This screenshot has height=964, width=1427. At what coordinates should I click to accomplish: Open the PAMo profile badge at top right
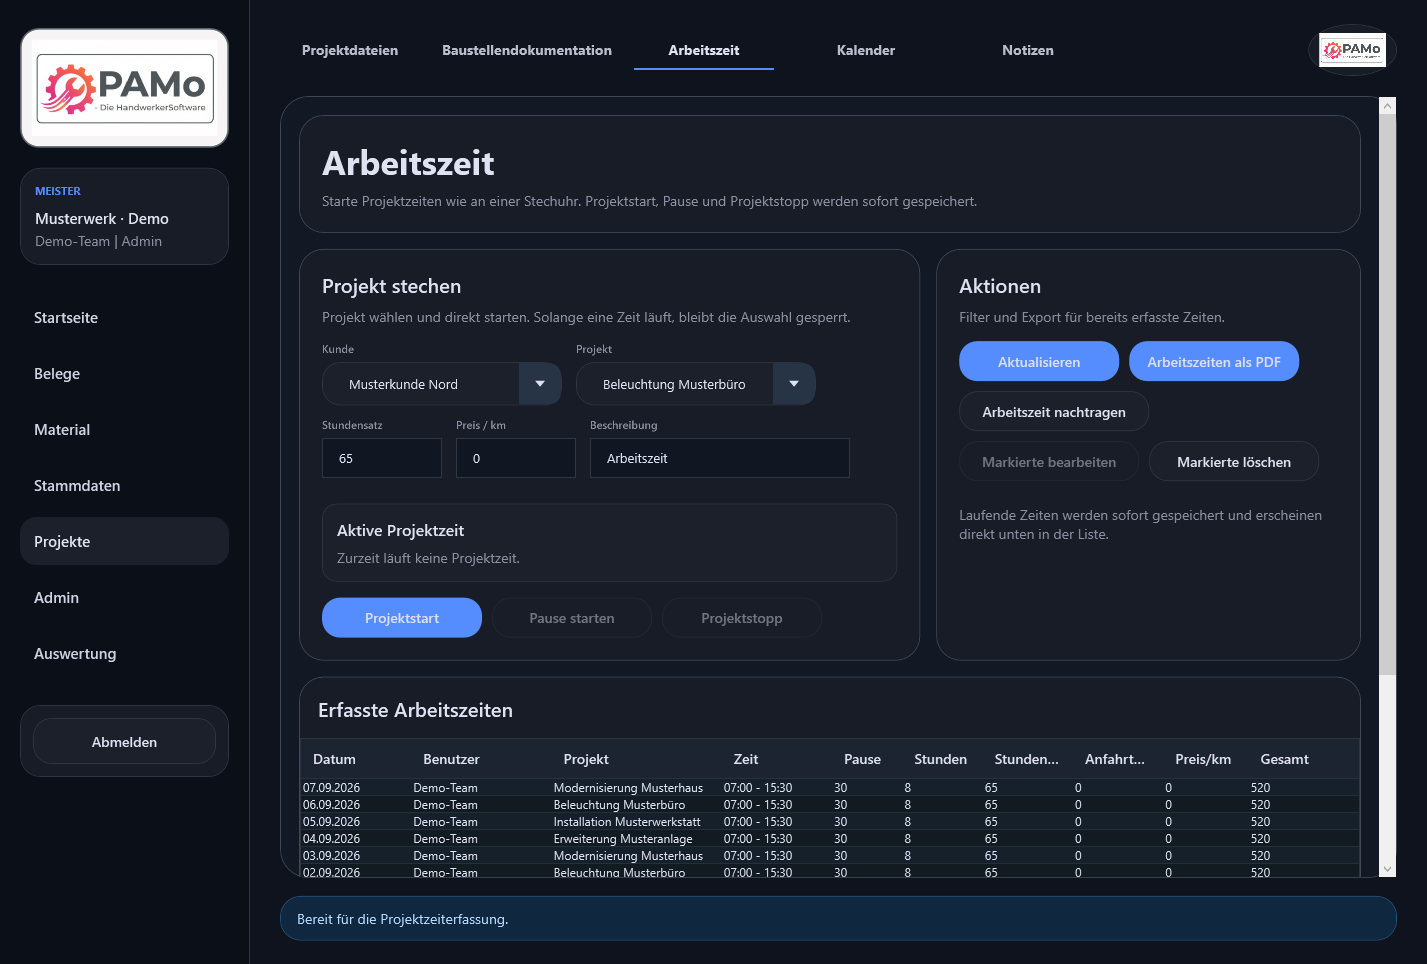coord(1352,49)
